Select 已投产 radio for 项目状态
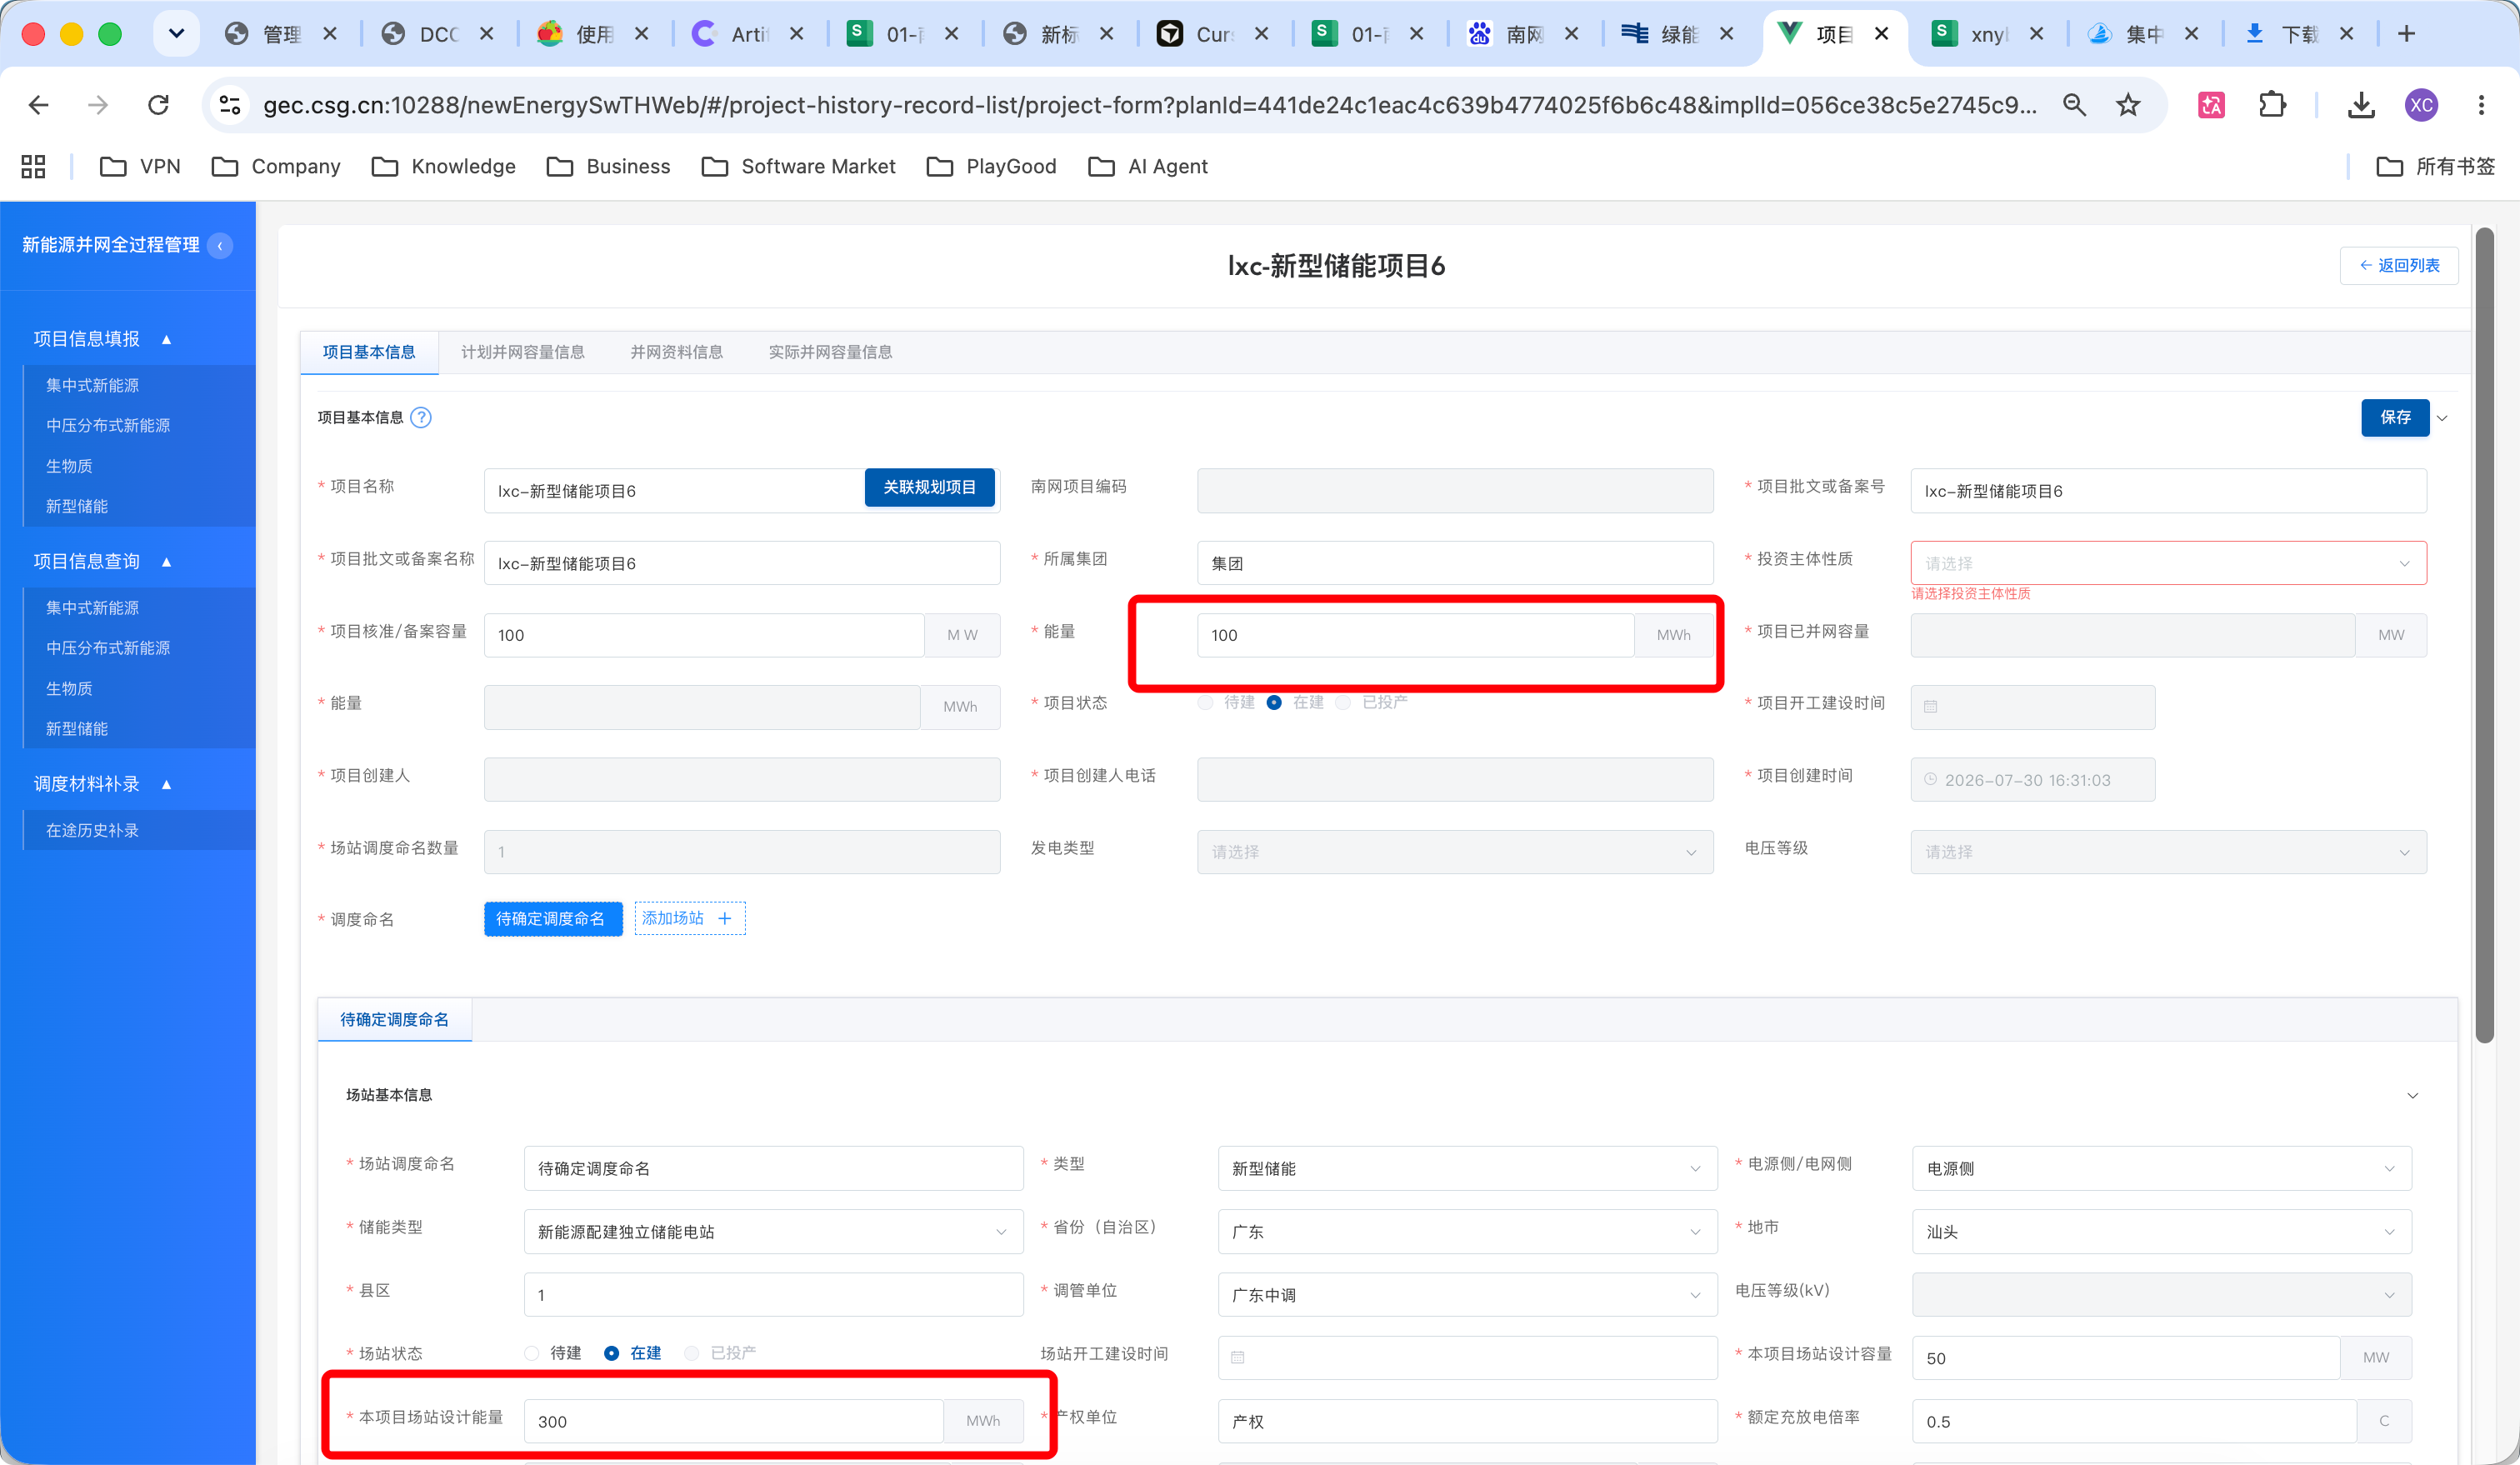2520x1465 pixels. click(1343, 702)
